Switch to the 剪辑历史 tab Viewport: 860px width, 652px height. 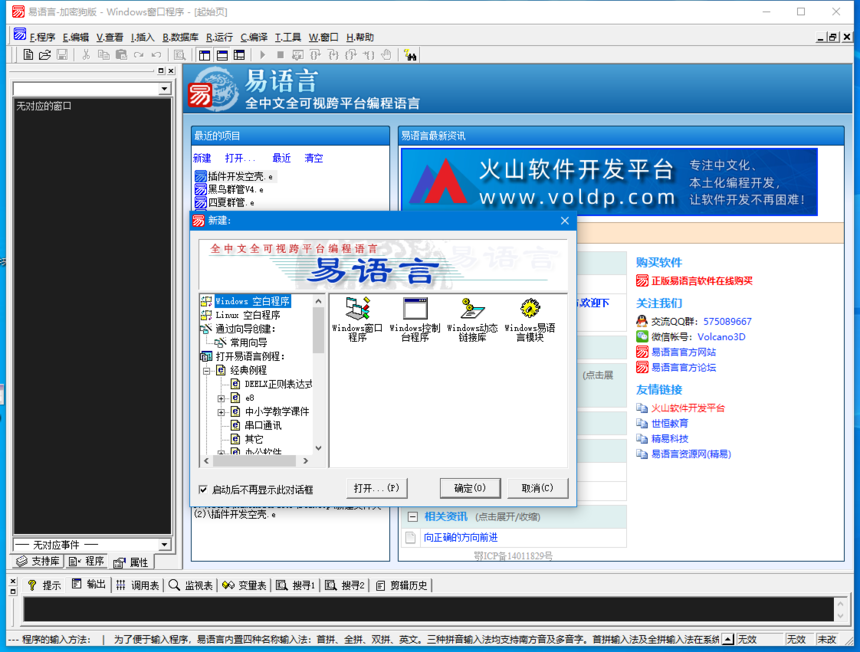coord(402,585)
